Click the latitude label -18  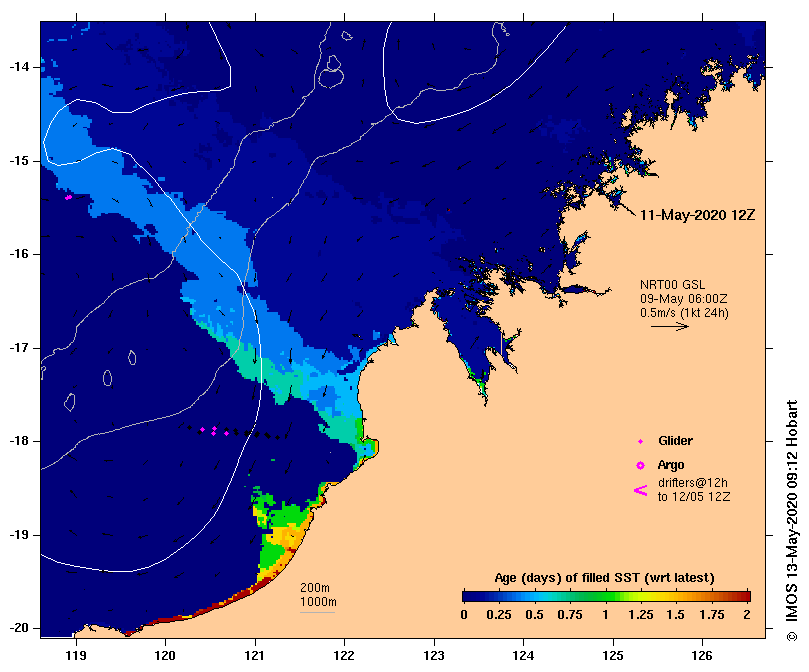(19, 441)
